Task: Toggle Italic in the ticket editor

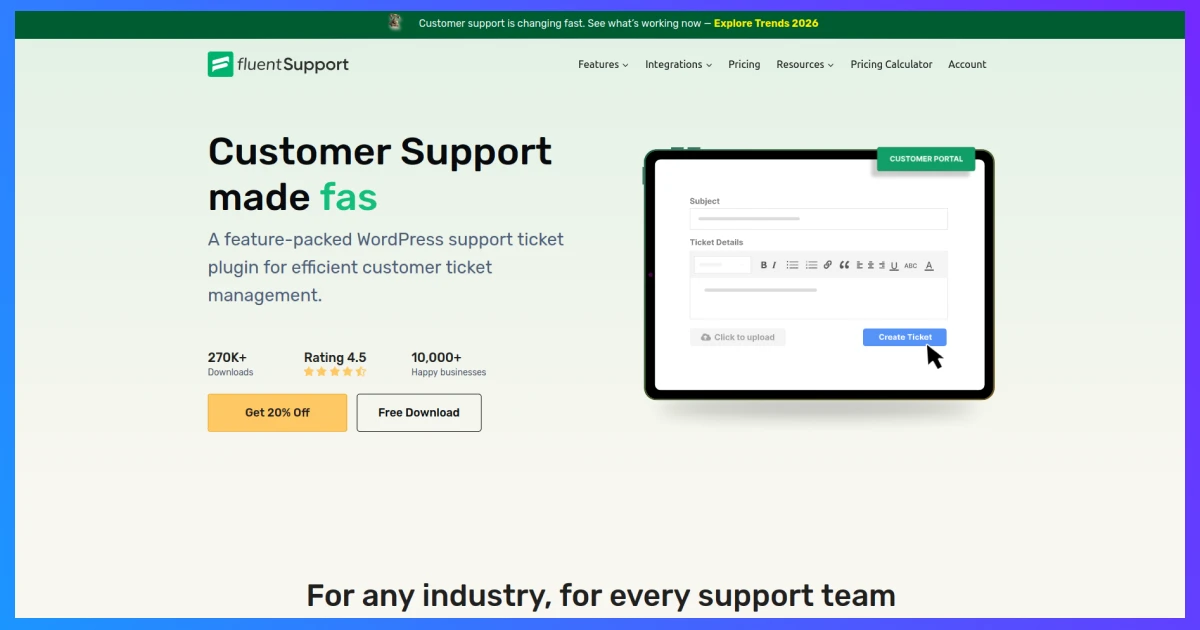Action: coord(774,265)
